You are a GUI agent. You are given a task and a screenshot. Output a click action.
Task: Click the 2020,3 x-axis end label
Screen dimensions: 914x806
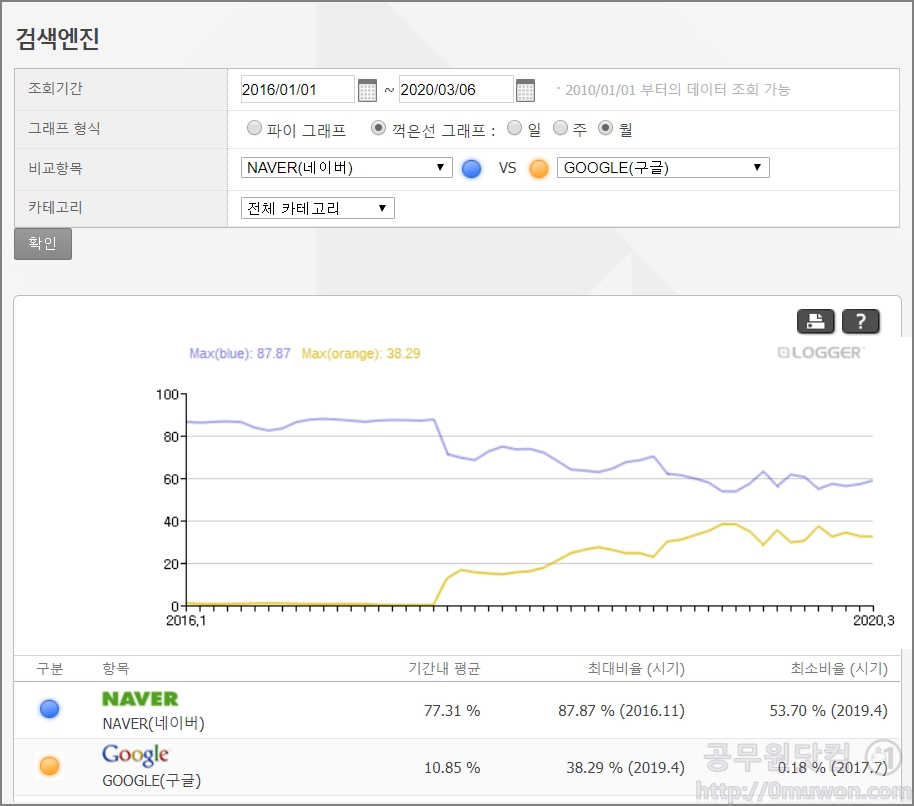coord(873,621)
